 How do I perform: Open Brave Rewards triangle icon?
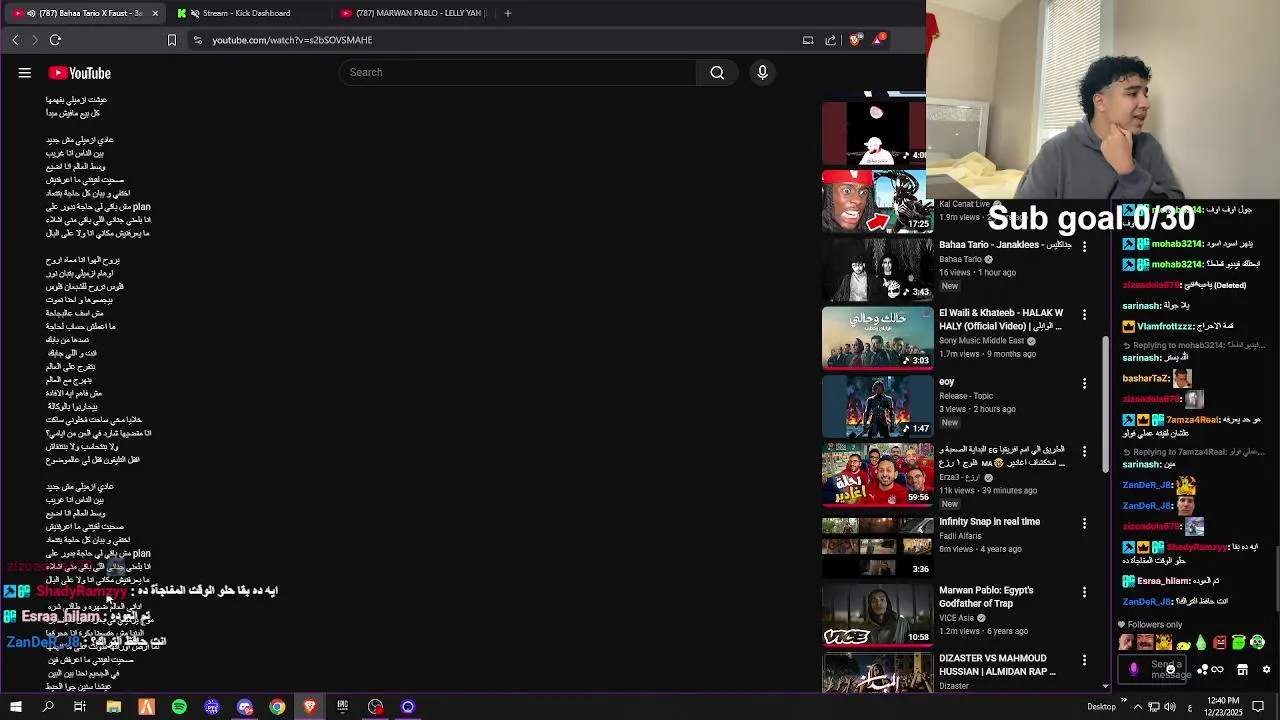coord(878,40)
